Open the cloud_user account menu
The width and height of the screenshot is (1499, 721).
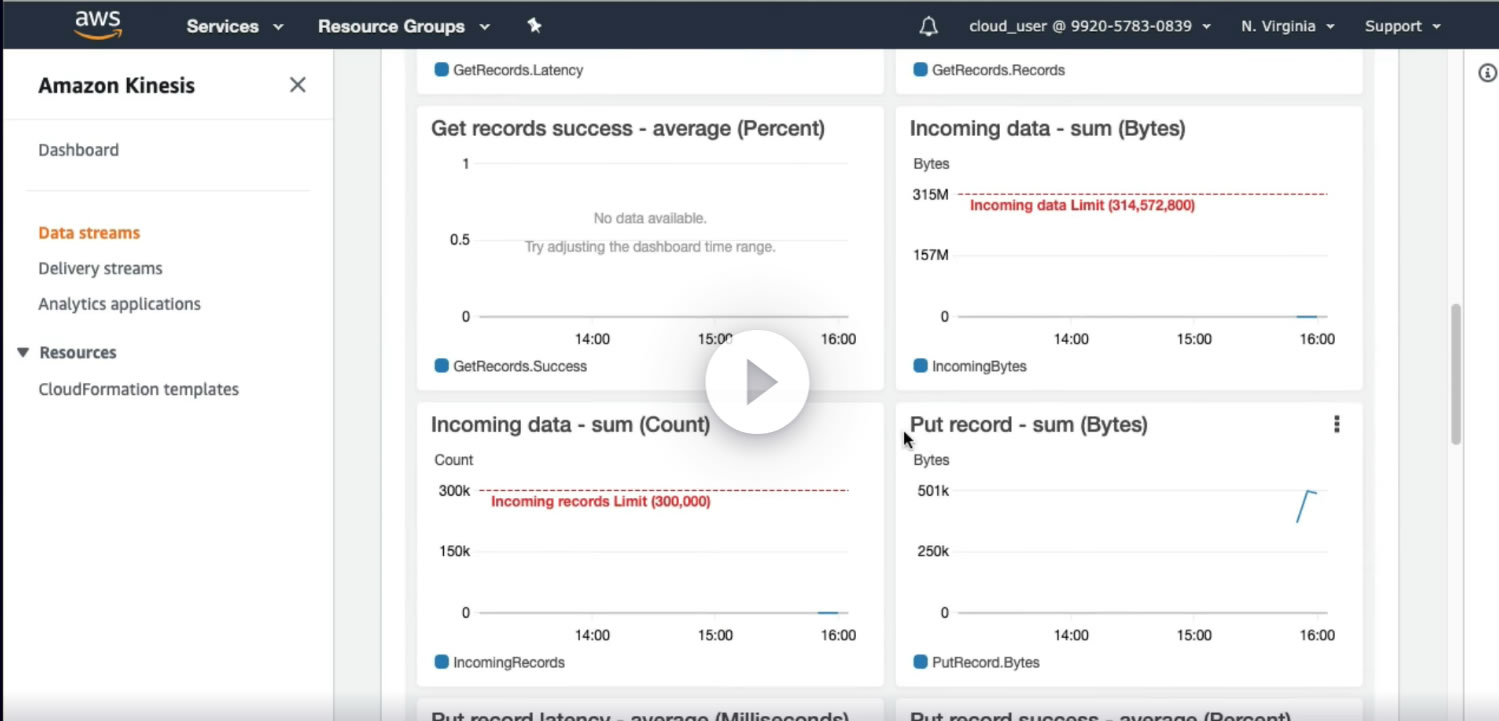(x=1090, y=26)
